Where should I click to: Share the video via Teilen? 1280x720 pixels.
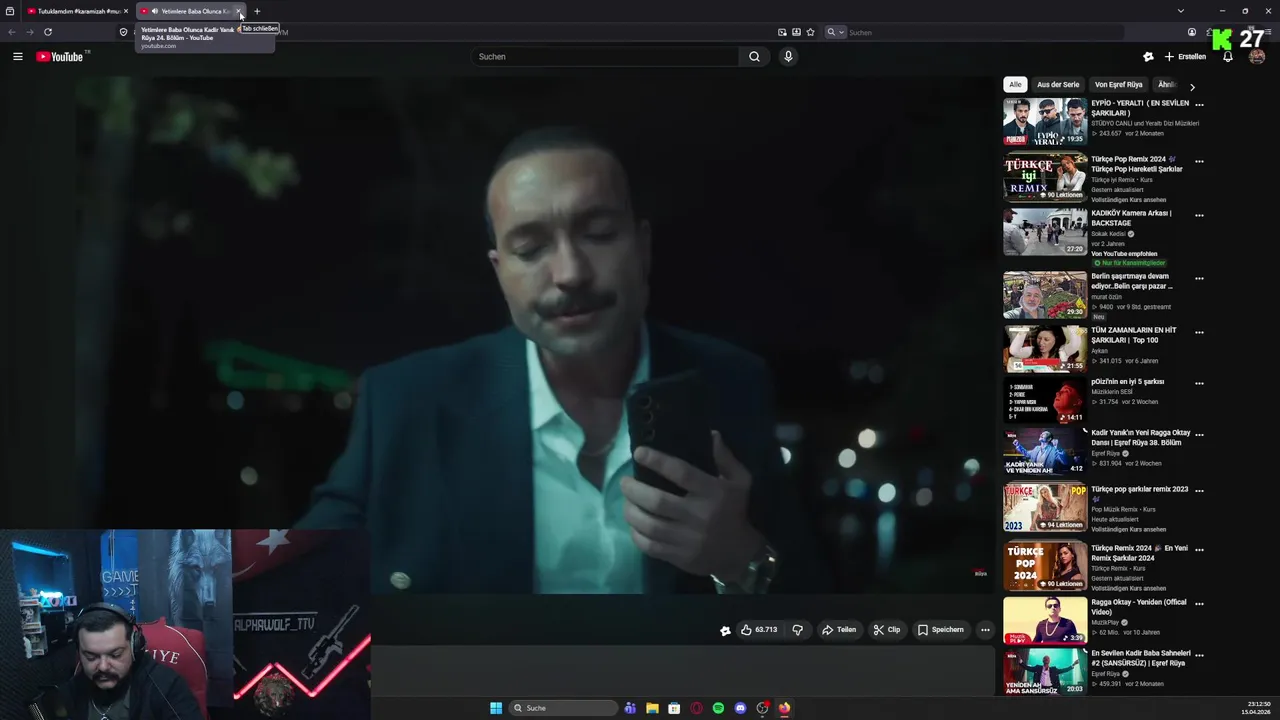pyautogui.click(x=839, y=630)
